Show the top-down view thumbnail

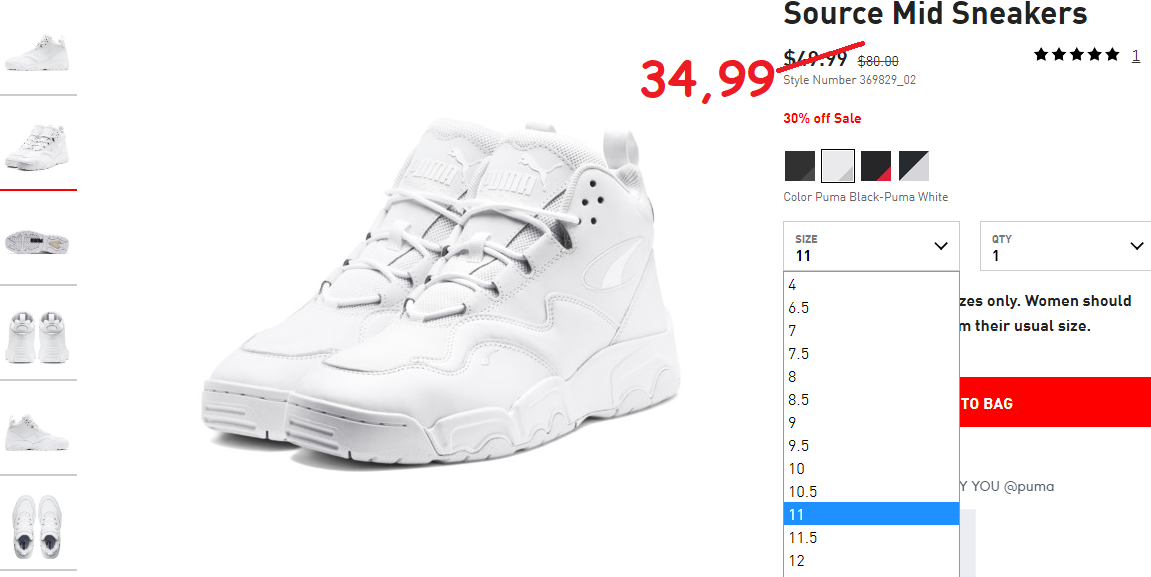click(37, 527)
